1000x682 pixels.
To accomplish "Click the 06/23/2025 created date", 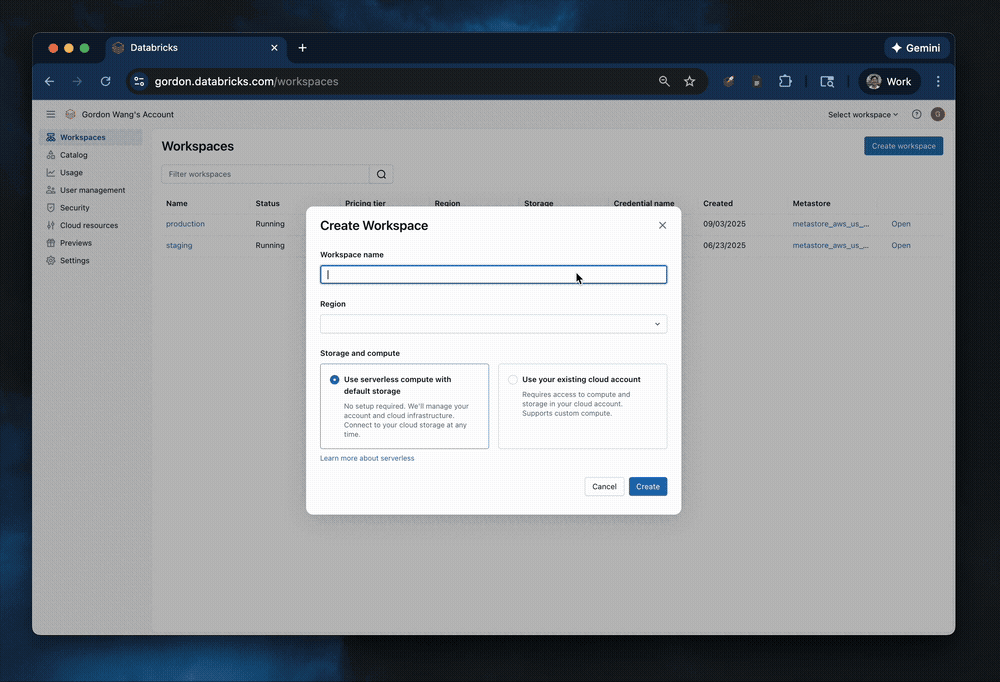I will pos(724,245).
